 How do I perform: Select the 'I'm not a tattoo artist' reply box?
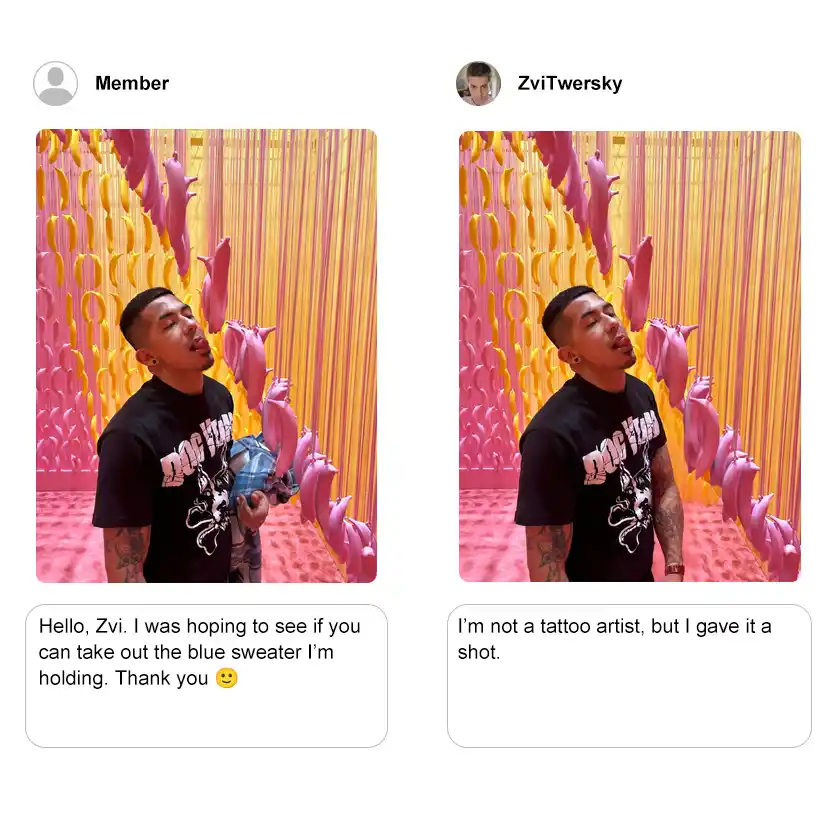click(x=629, y=676)
